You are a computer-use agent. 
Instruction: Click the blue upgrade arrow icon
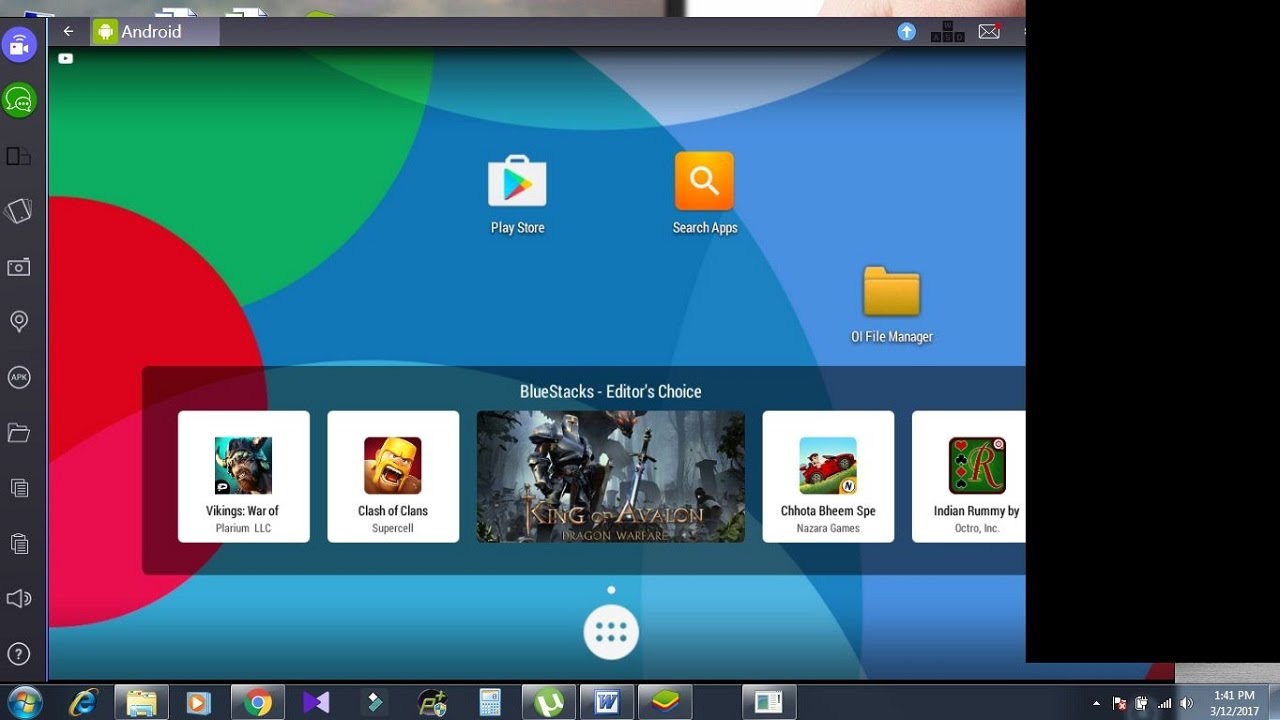click(x=907, y=31)
